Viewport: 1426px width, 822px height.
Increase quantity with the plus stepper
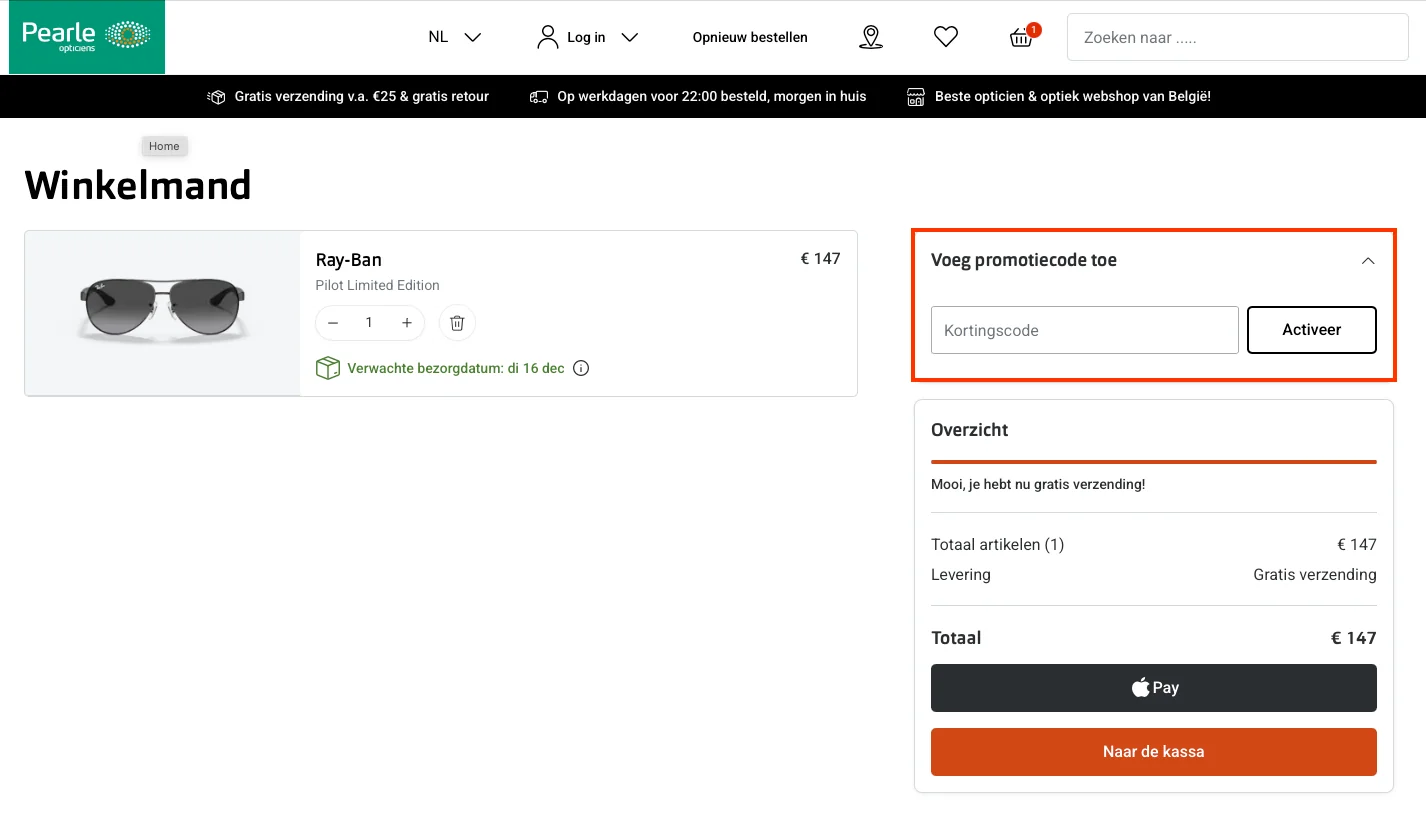click(407, 322)
